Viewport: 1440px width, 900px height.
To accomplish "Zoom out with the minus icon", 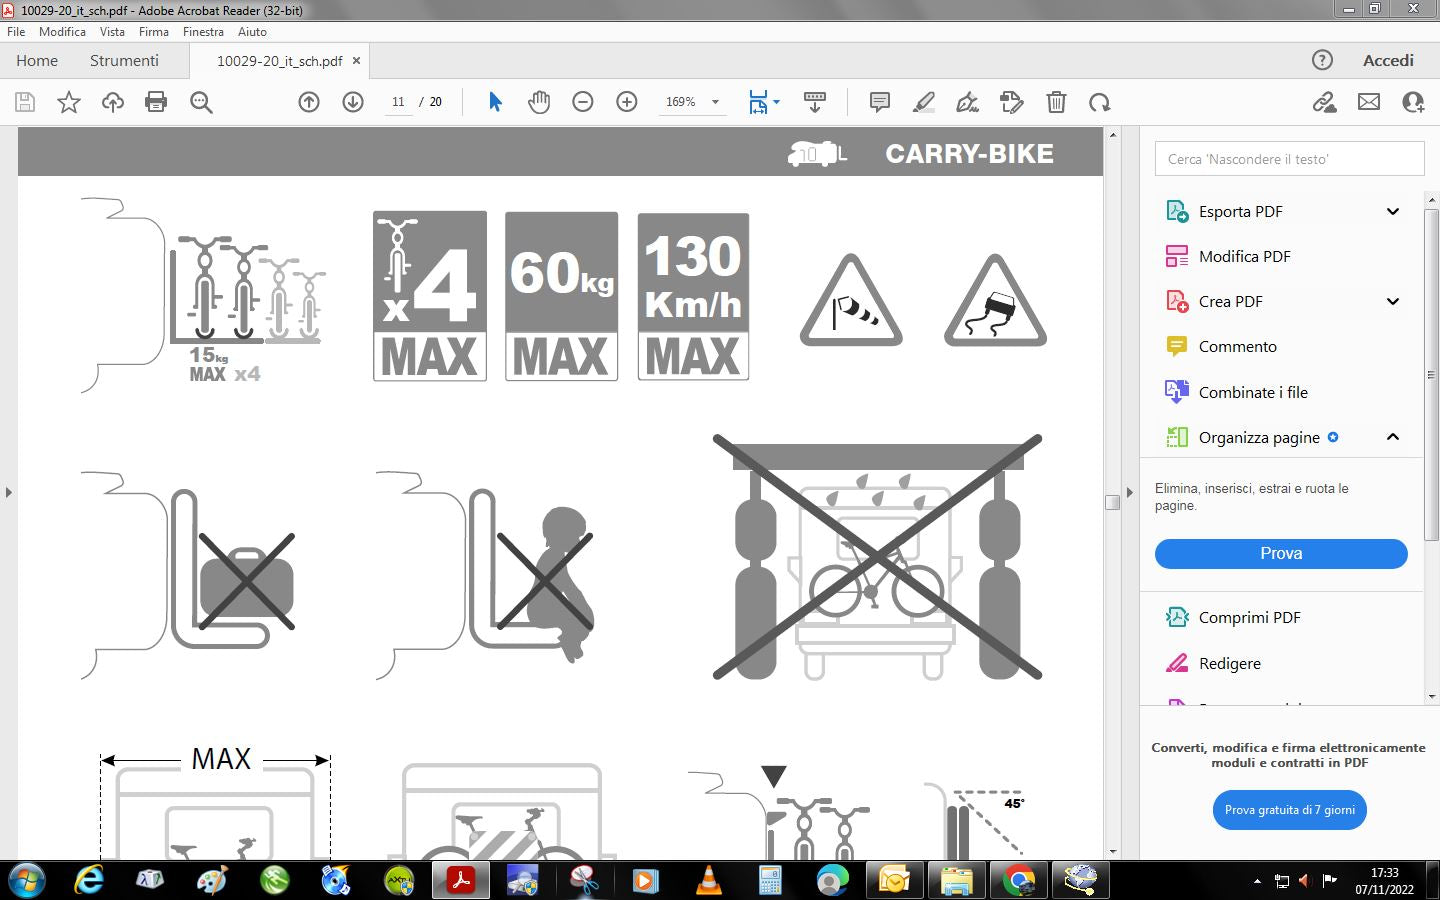I will tap(583, 102).
